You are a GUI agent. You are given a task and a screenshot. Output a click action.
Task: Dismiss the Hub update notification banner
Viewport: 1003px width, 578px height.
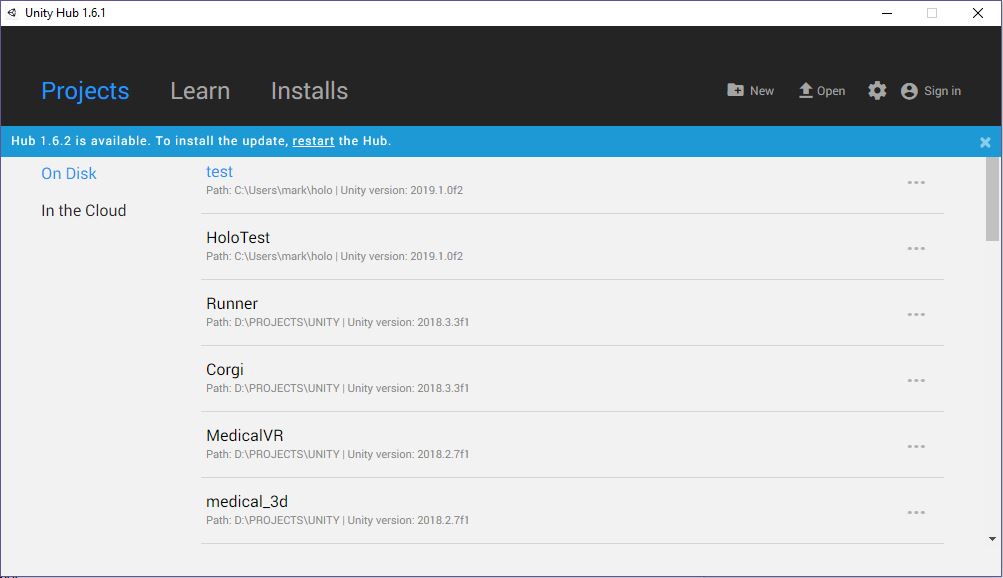pos(985,142)
